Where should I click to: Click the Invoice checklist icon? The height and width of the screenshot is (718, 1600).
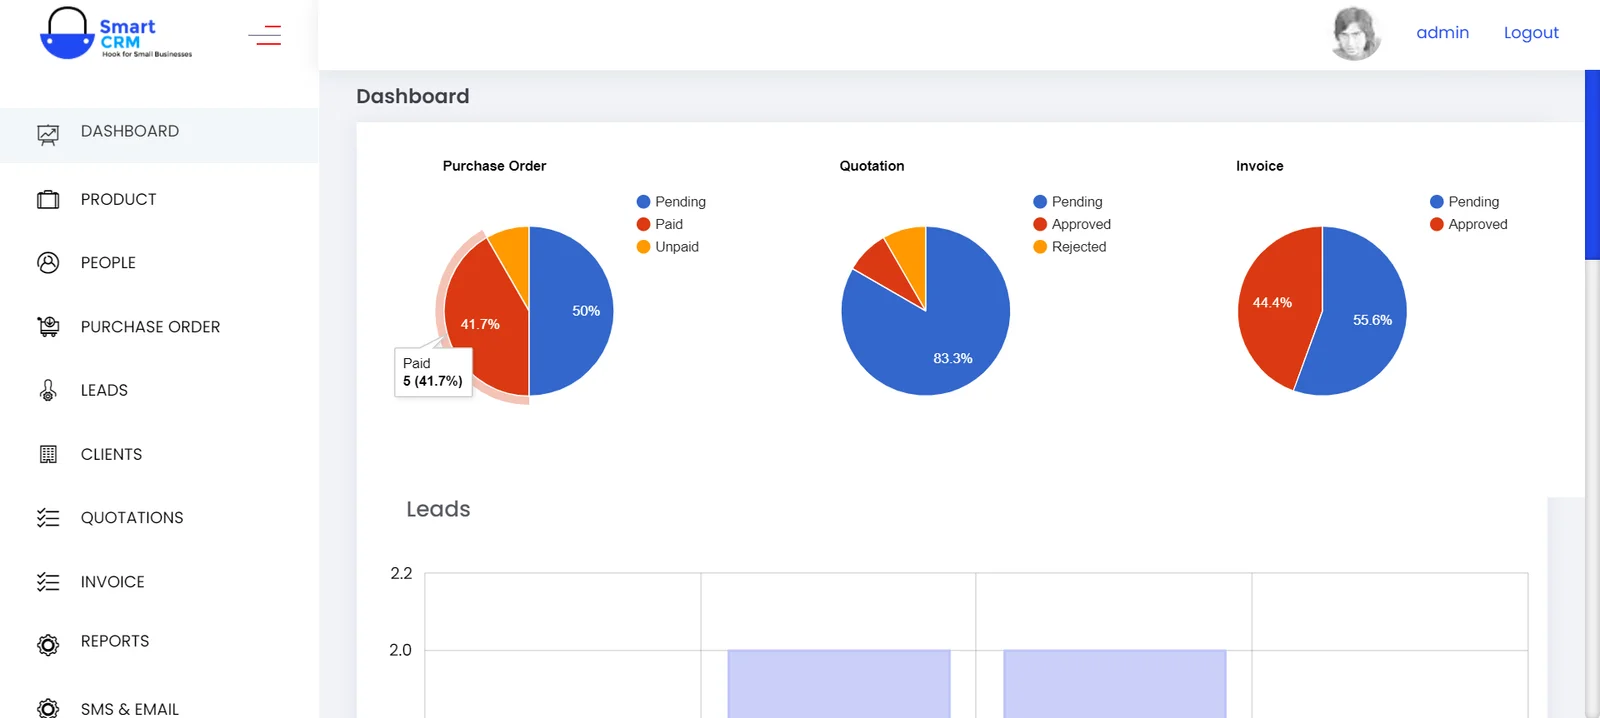[48, 582]
